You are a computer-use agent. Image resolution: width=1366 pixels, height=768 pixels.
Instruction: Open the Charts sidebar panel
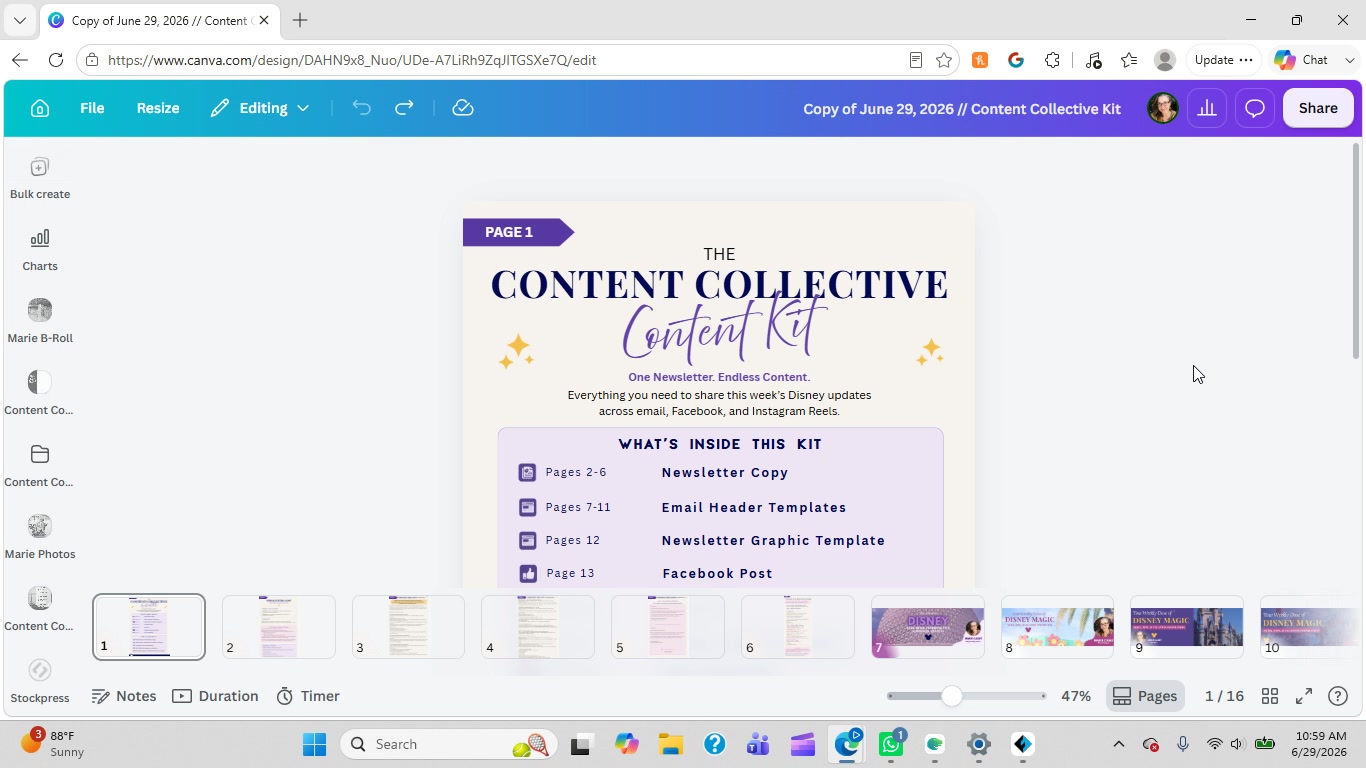[40, 250]
